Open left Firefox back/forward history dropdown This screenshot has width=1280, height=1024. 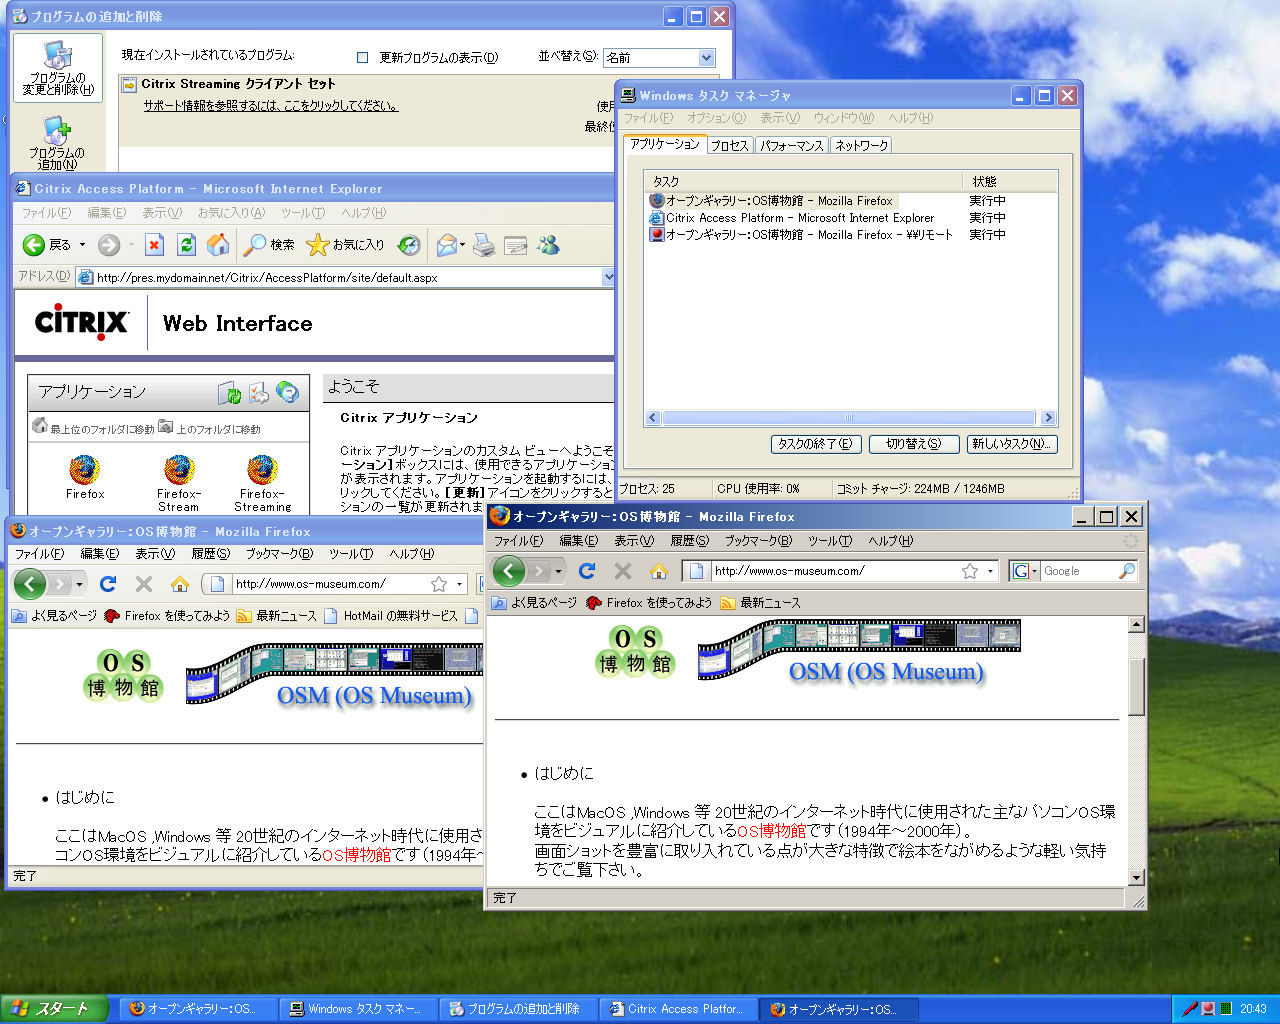[x=79, y=584]
